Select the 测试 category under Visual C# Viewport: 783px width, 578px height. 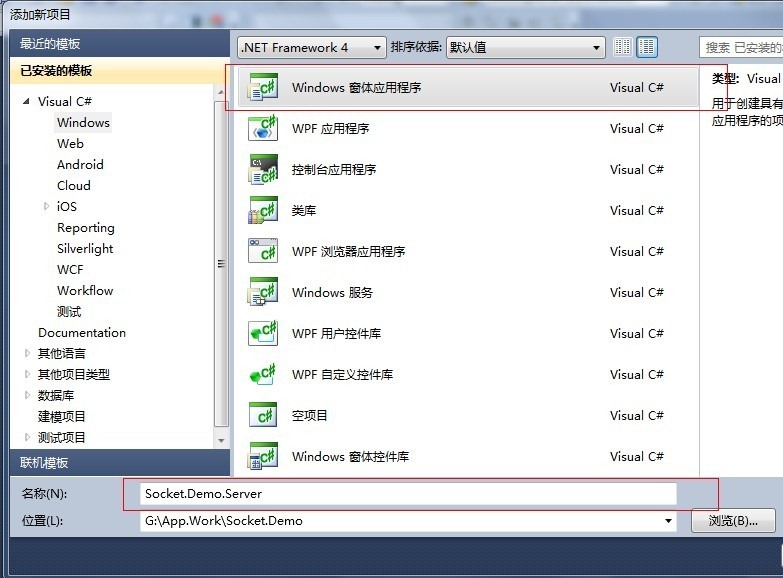(69, 312)
